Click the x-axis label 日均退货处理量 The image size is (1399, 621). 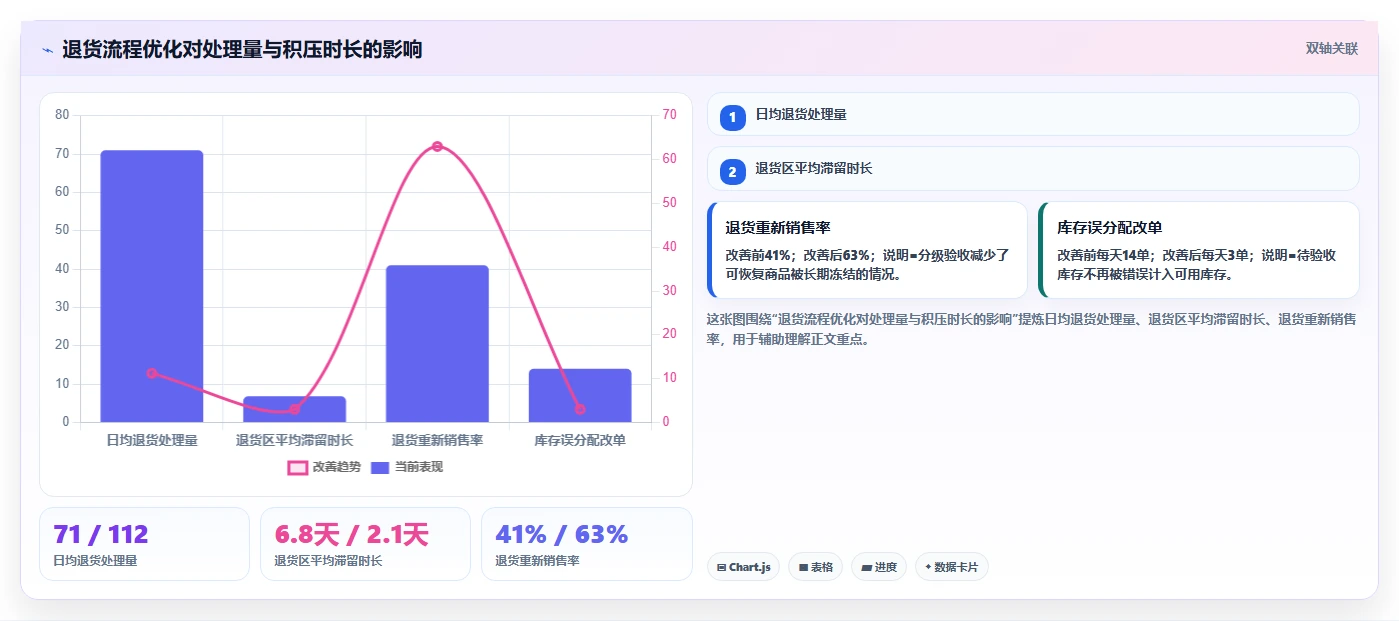152,440
